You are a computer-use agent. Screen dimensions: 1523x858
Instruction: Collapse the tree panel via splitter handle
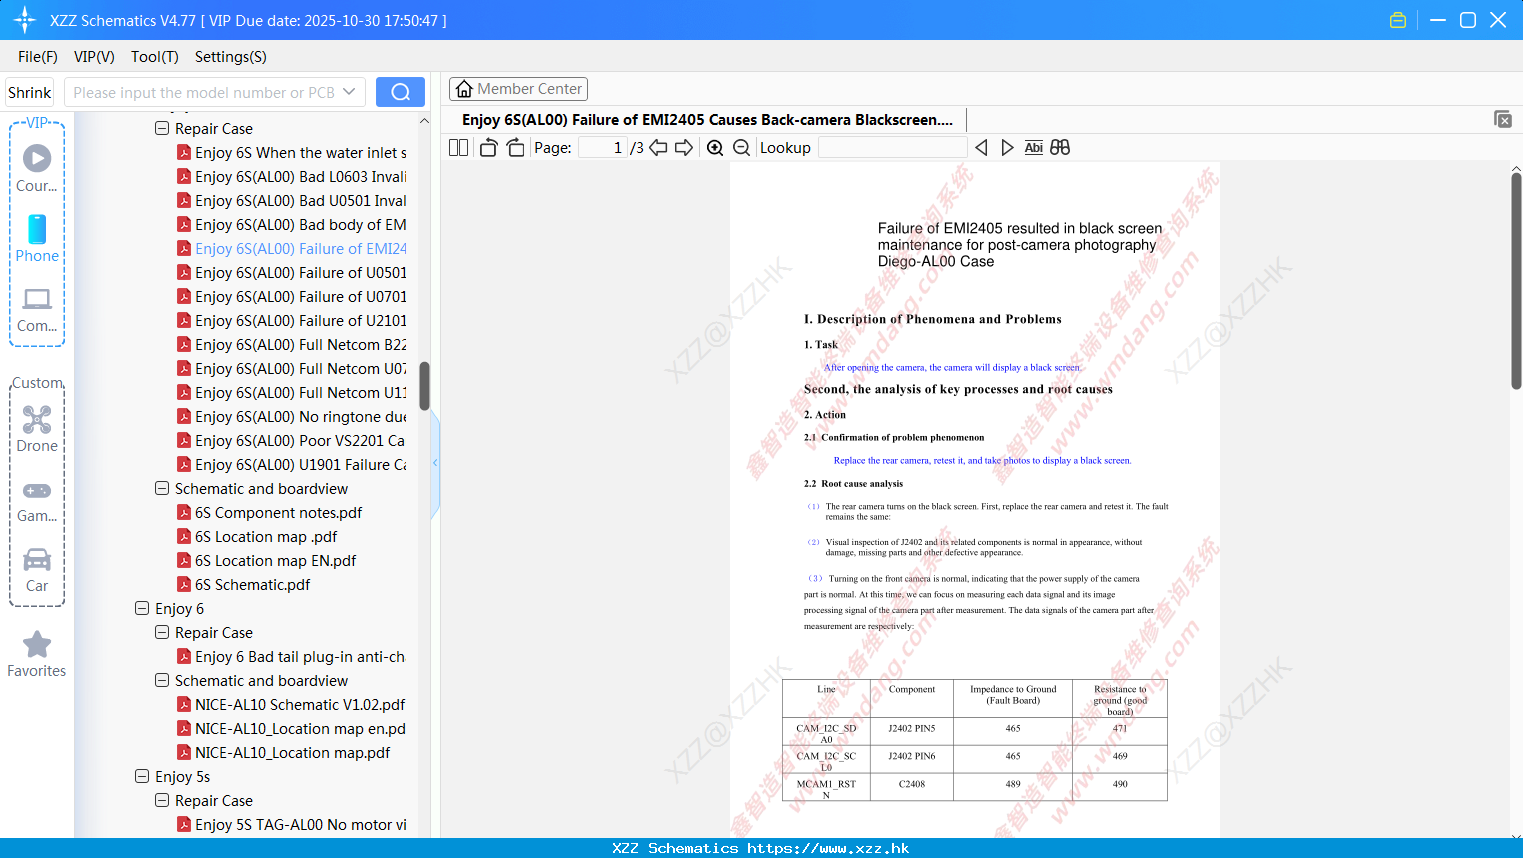click(x=435, y=462)
